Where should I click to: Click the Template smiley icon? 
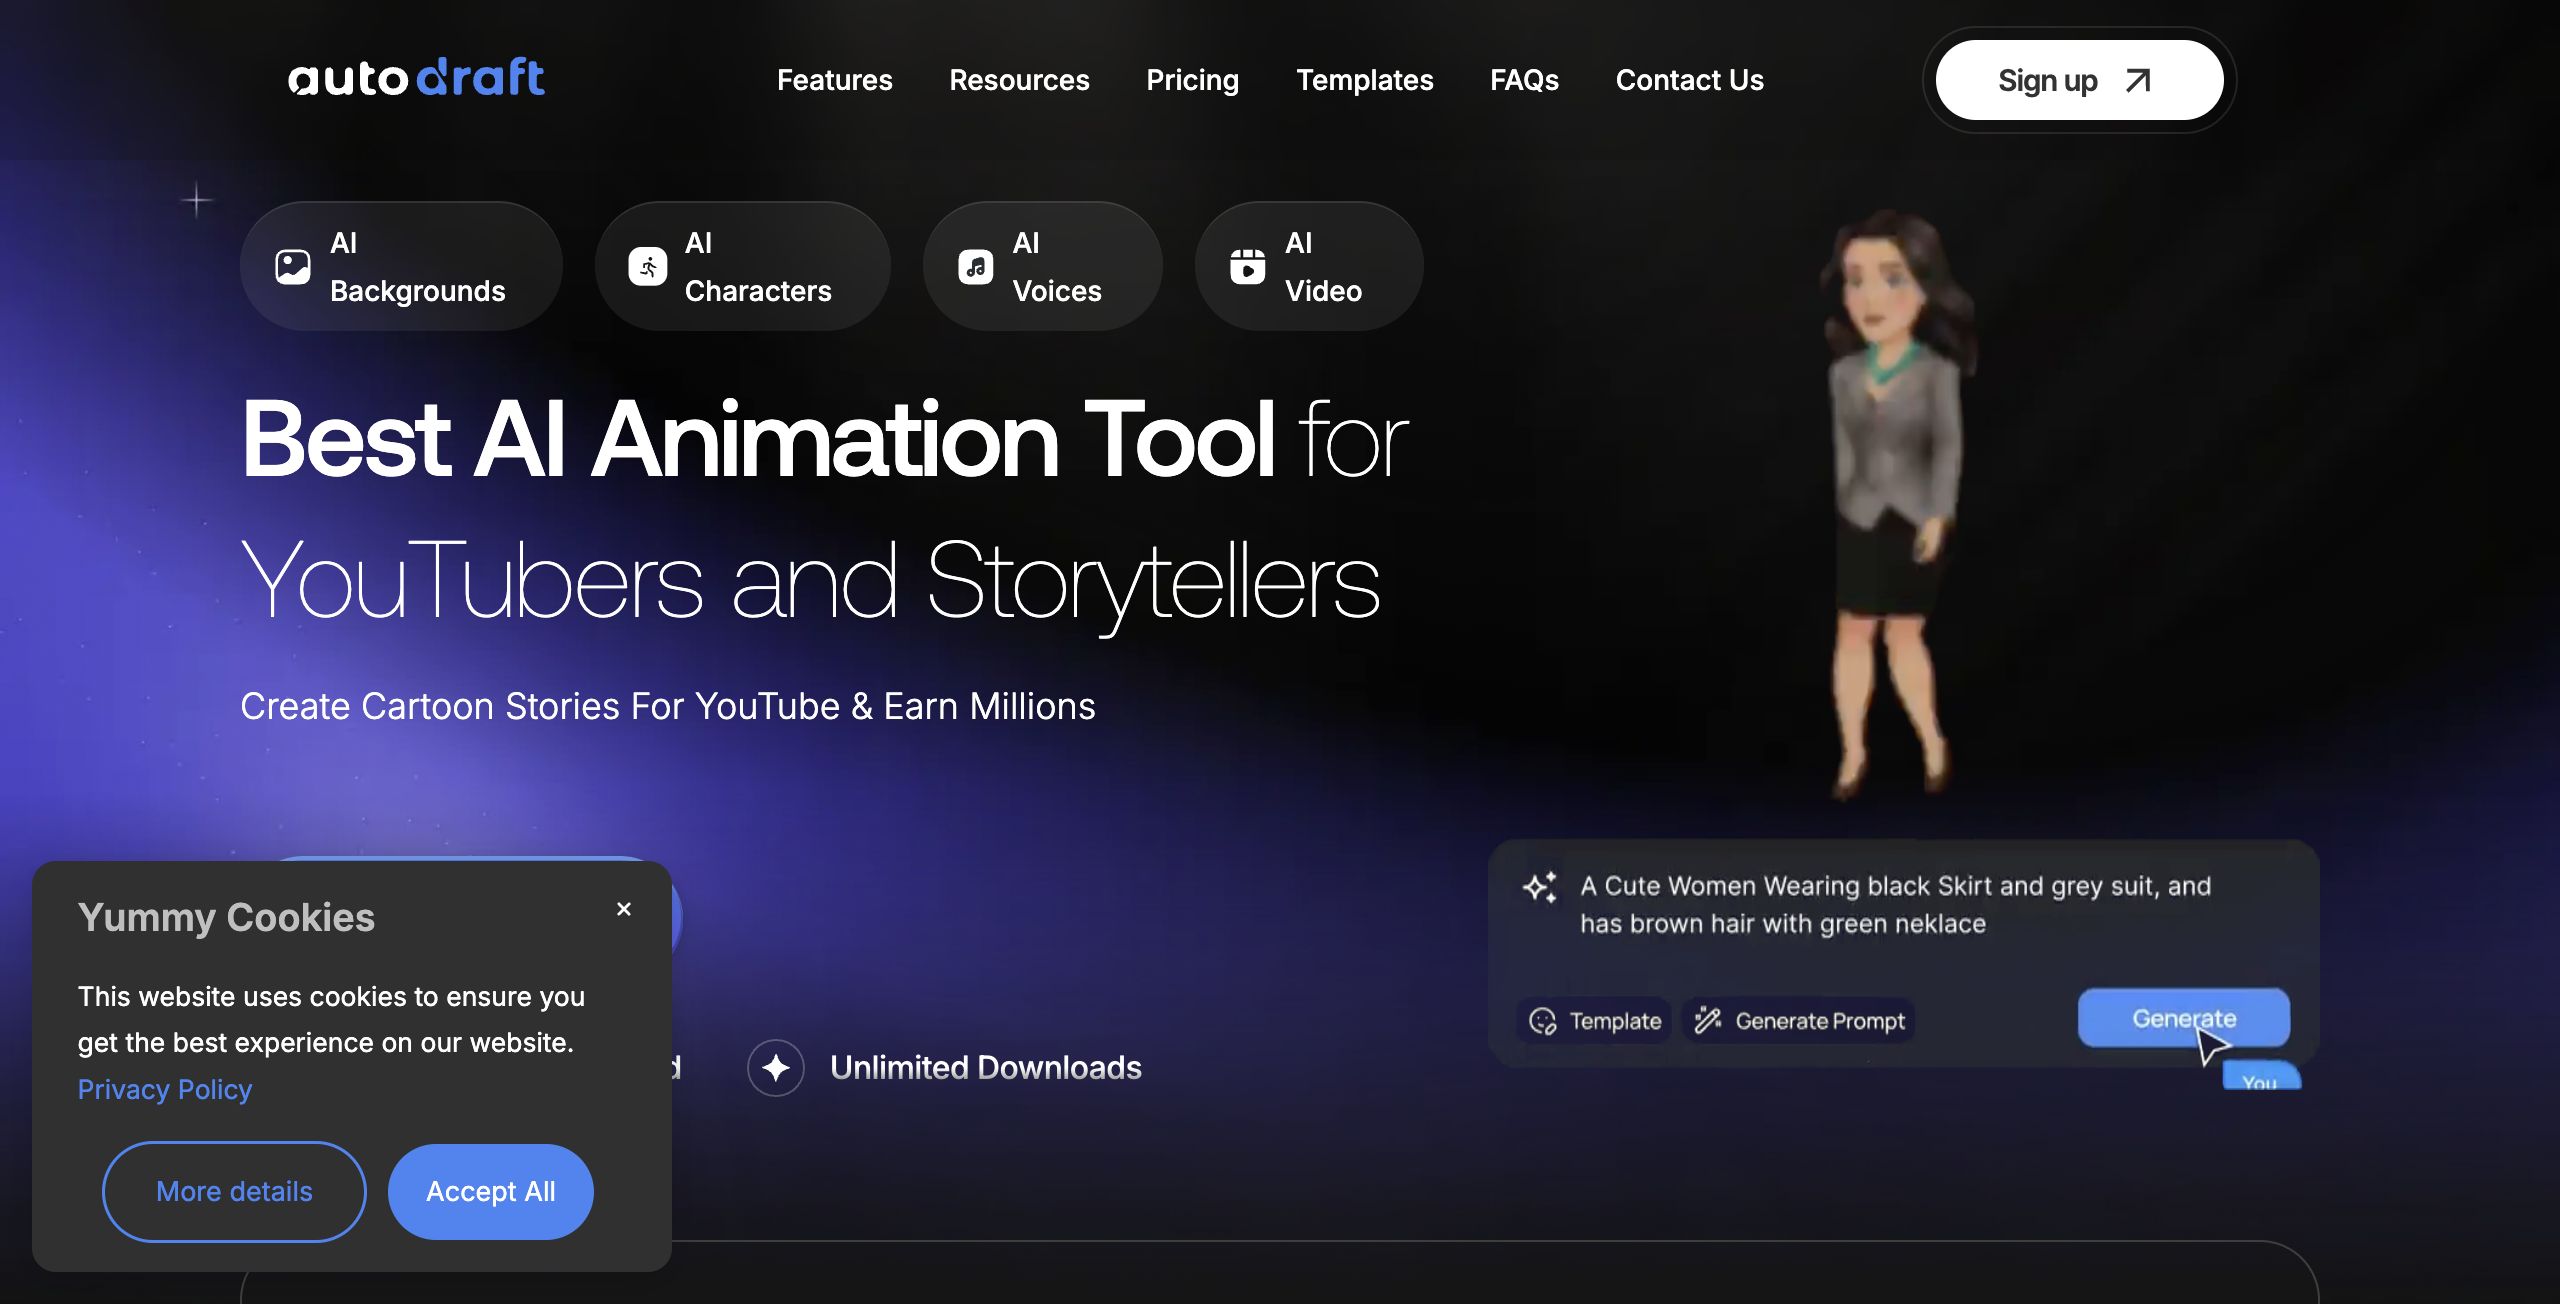[x=1543, y=1021]
